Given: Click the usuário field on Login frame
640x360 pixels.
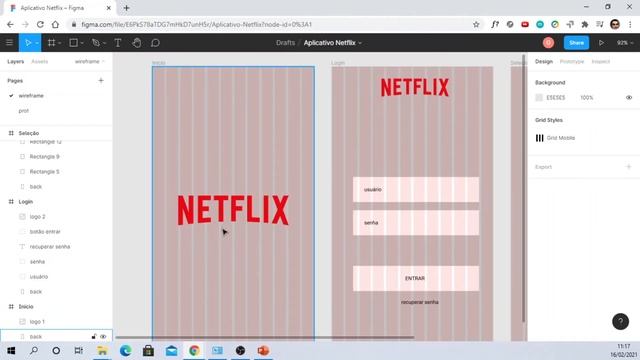Looking at the screenshot, I should click(x=416, y=189).
